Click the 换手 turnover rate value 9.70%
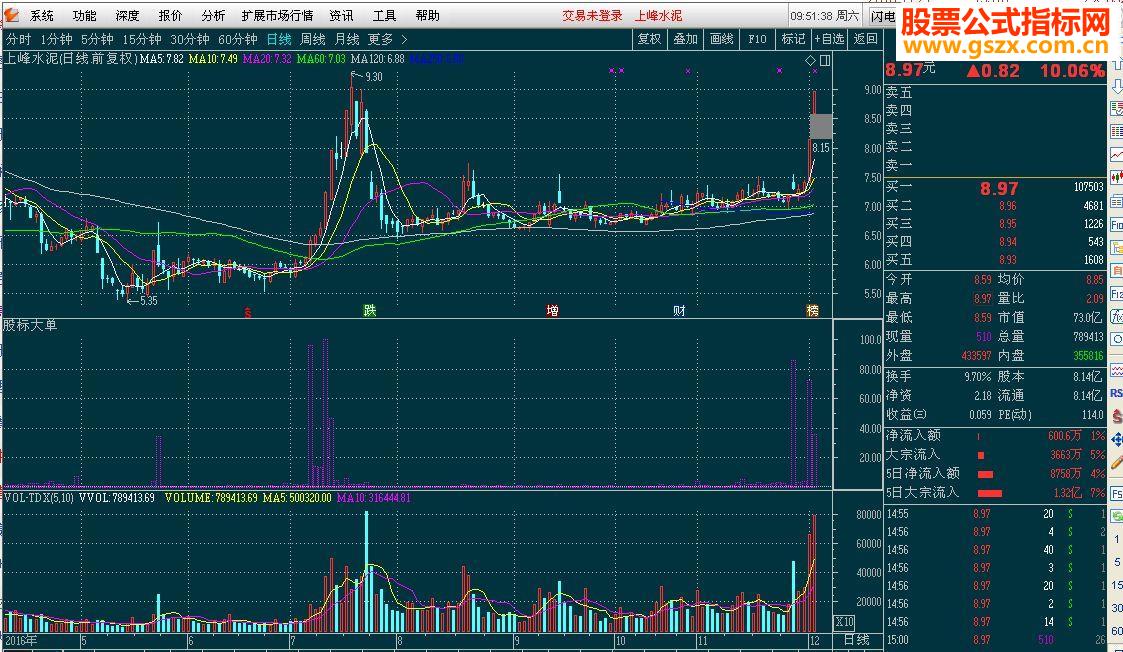This screenshot has width=1123, height=652. coord(978,376)
